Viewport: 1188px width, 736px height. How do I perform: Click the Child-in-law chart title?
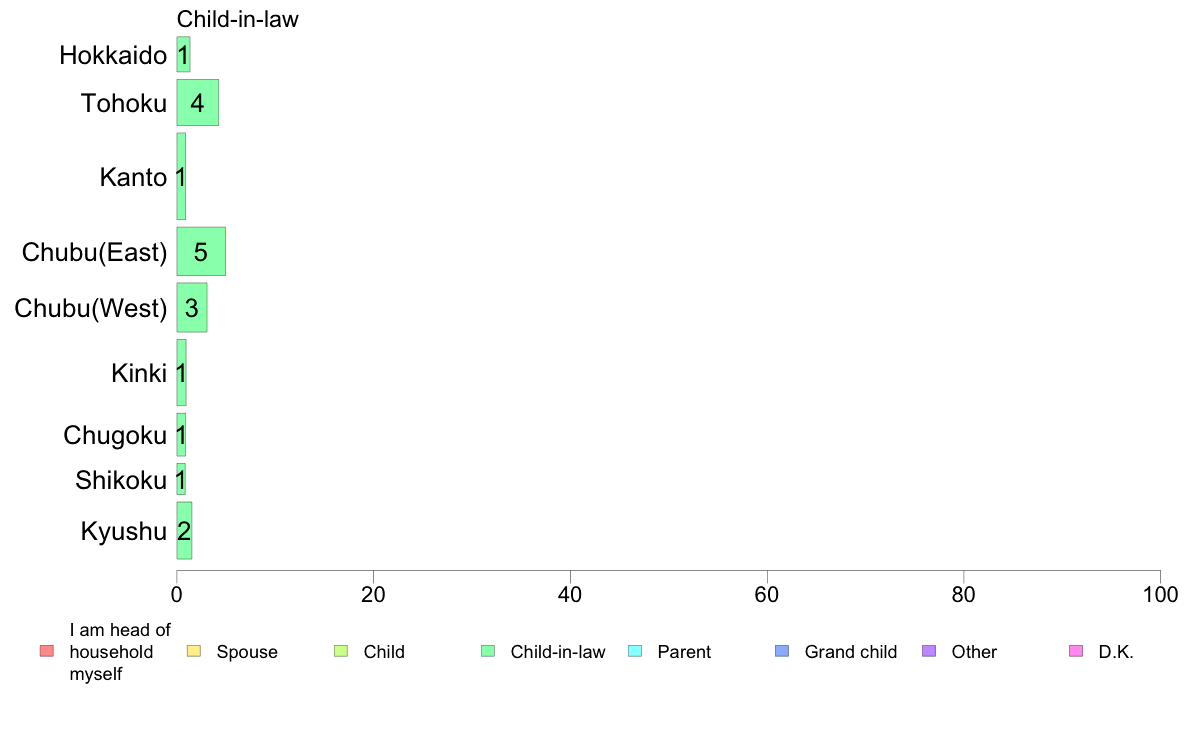pyautogui.click(x=238, y=19)
